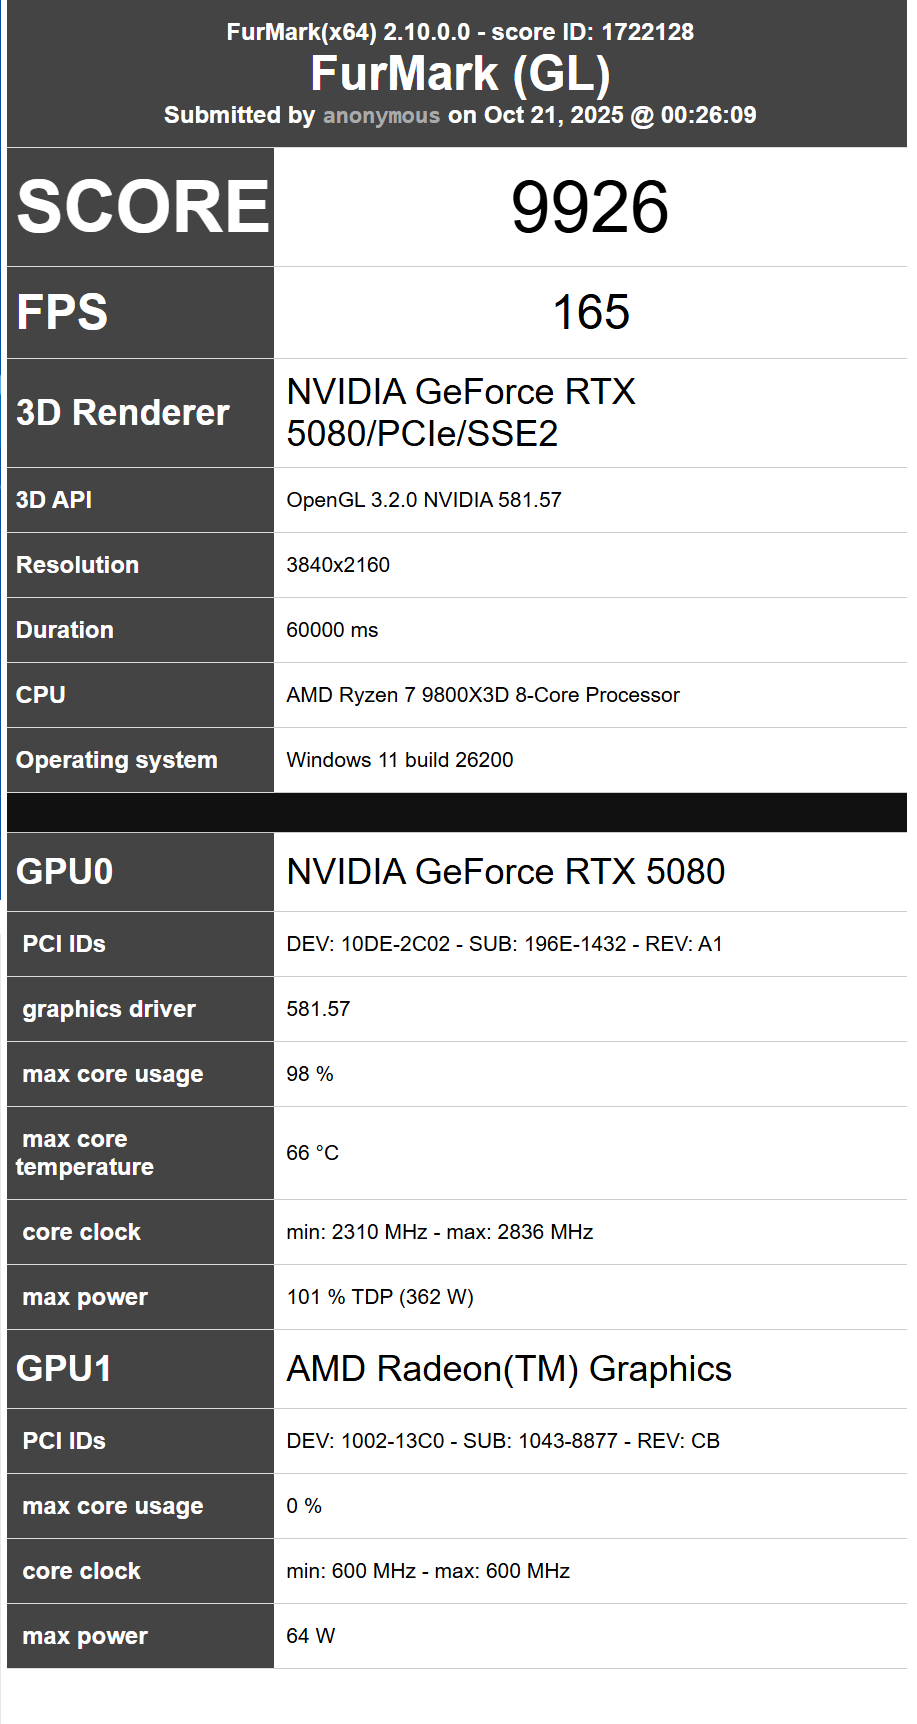
Task: Click the GPU1 max power 64 W value
Action: [x=310, y=1636]
